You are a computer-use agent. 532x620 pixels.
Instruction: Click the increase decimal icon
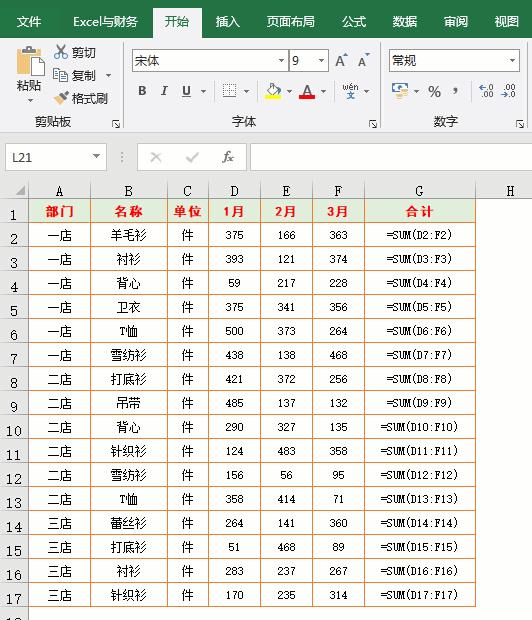486,91
